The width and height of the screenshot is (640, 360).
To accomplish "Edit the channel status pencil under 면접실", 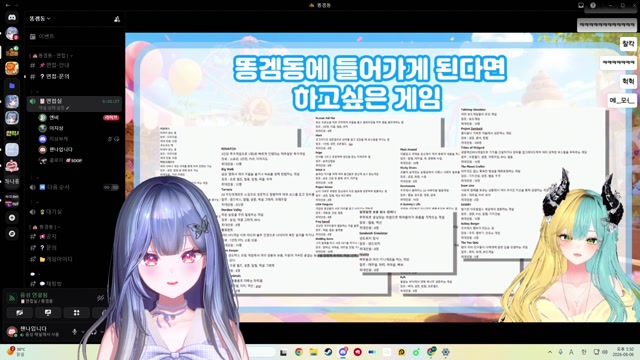I will [x=68, y=108].
